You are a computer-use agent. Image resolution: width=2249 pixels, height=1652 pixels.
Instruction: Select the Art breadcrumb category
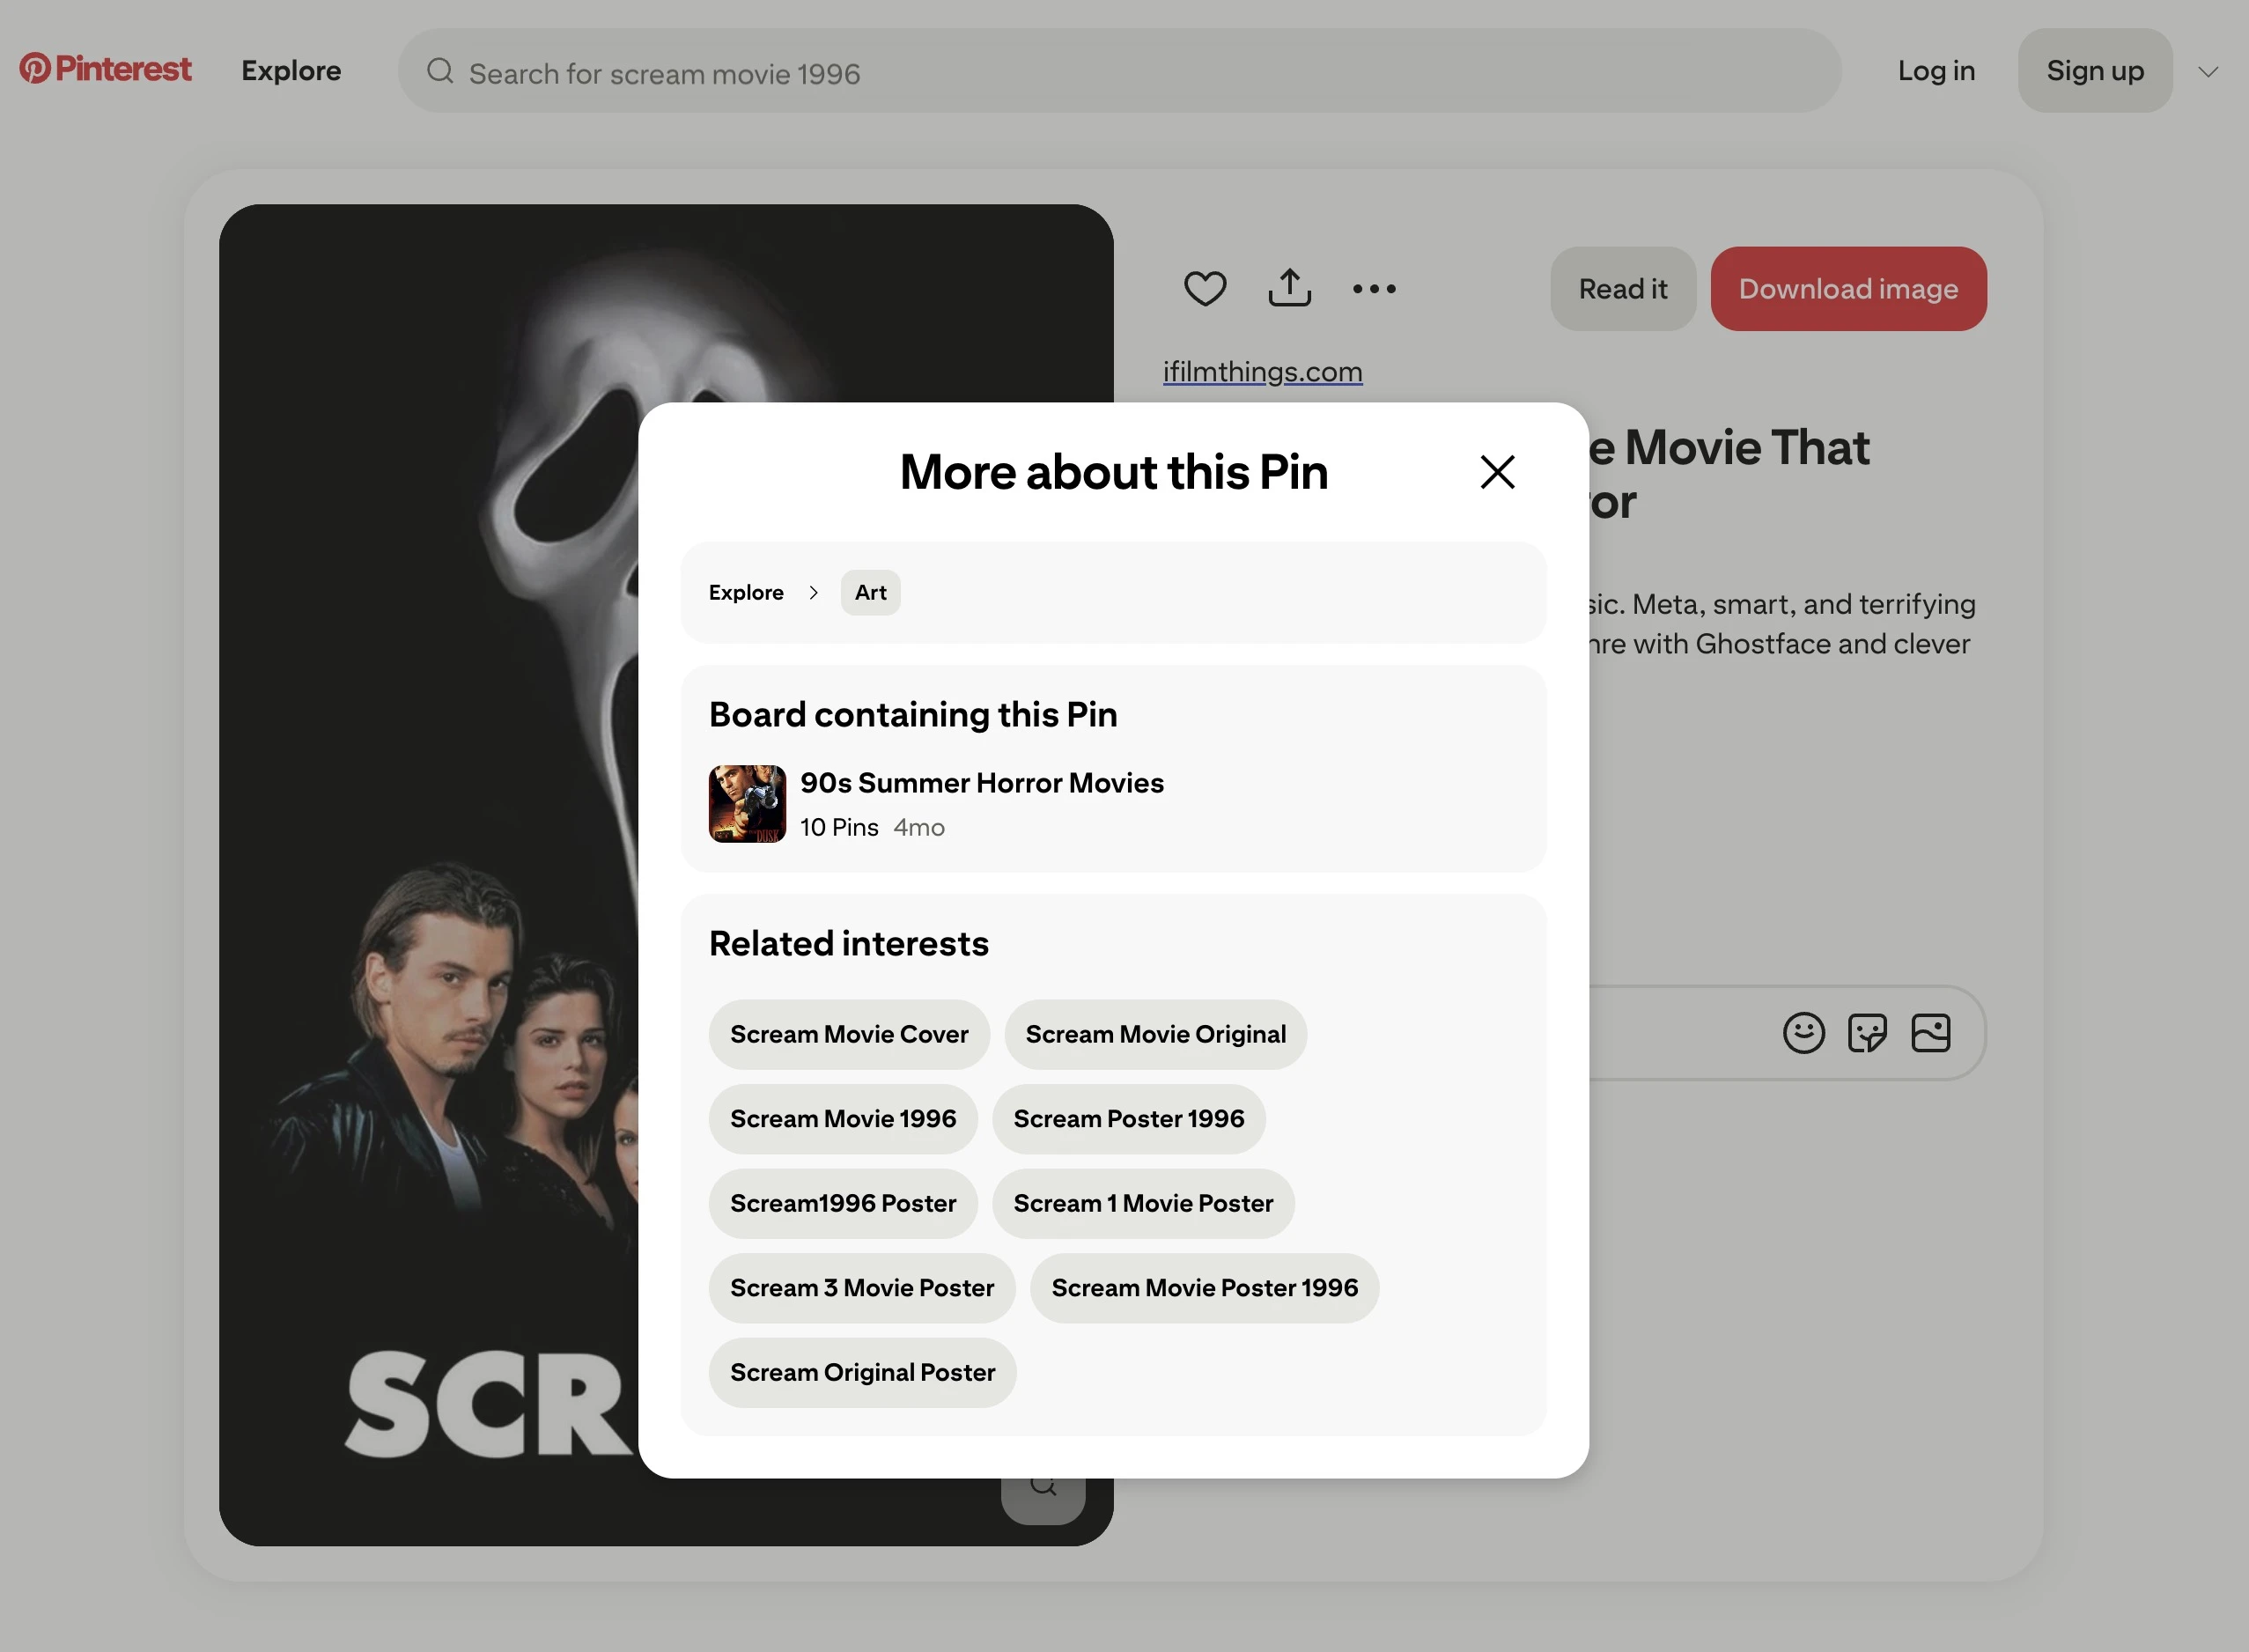click(870, 593)
